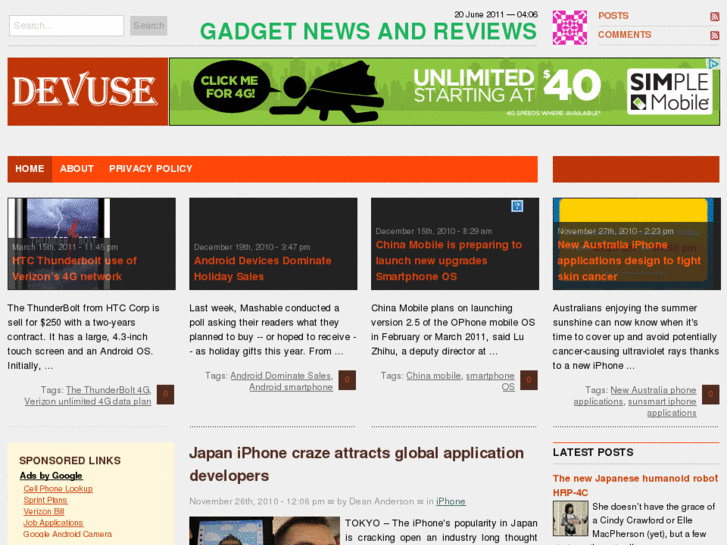Click date text '20 June 2011 — 04:06'
Image resolution: width=727 pixels, height=545 pixels.
click(x=496, y=14)
